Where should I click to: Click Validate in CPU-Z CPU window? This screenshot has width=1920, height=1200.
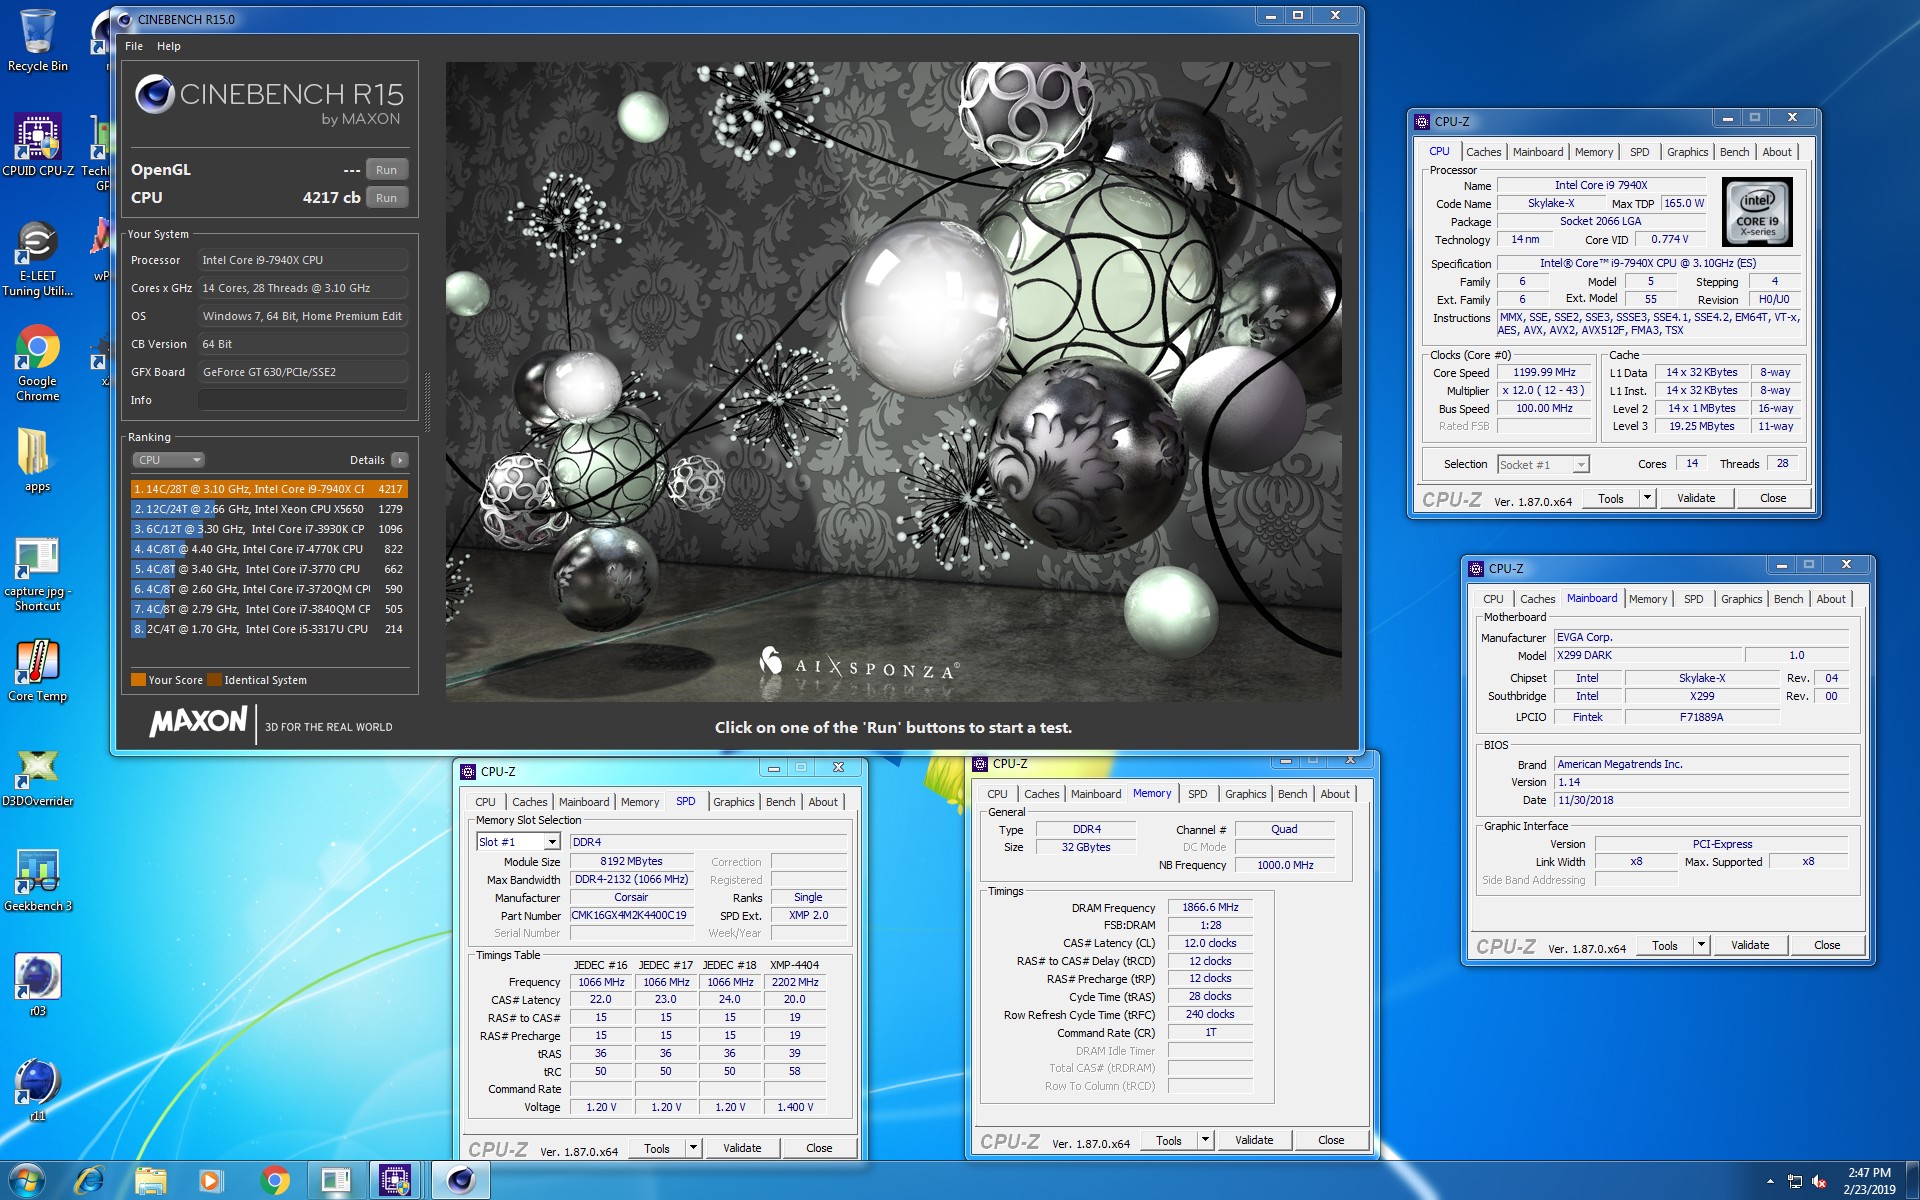[x=1695, y=498]
